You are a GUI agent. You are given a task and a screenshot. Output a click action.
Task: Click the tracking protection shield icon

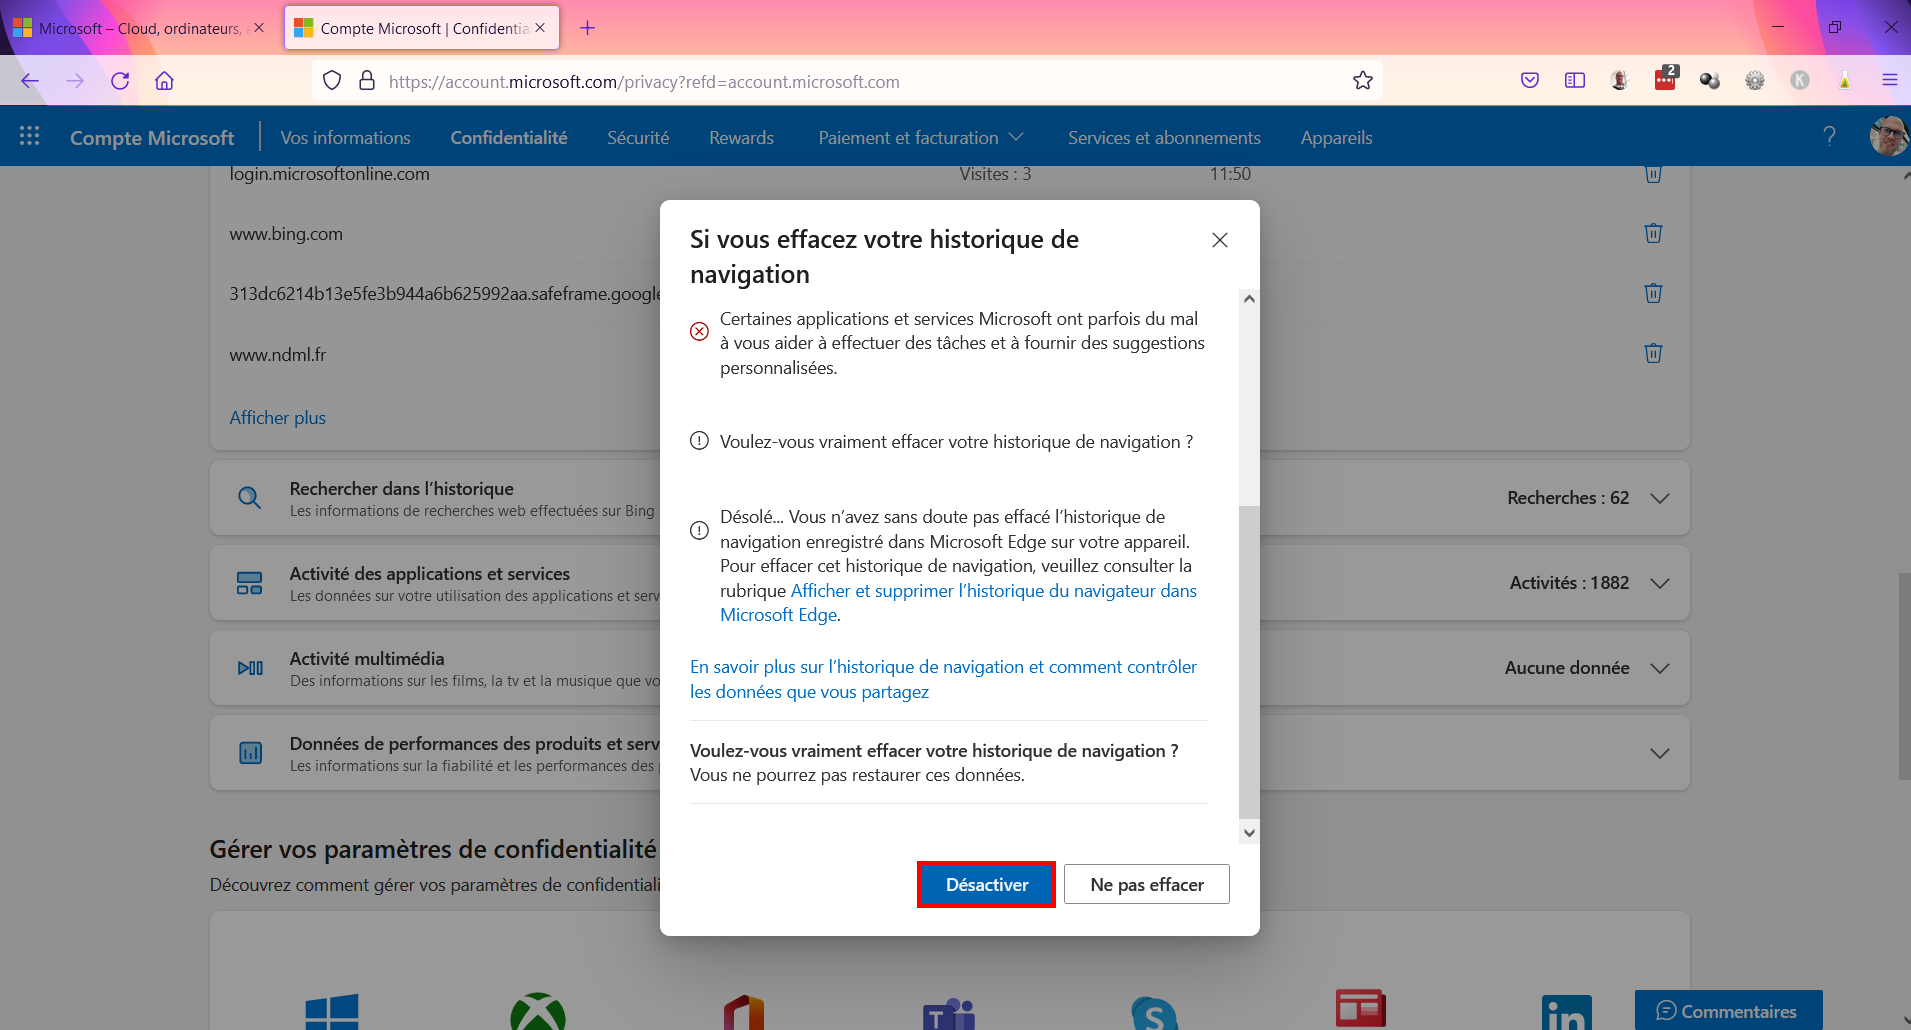click(332, 81)
